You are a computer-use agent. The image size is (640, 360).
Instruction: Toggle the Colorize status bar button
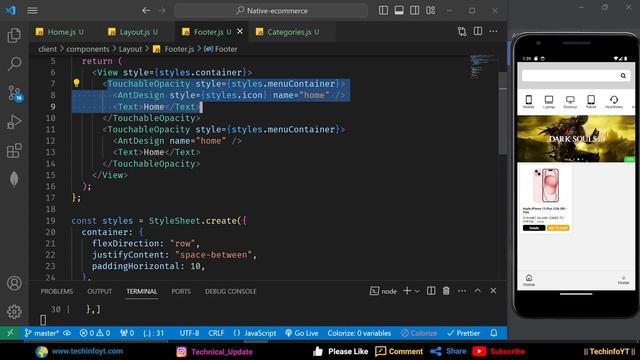click(x=419, y=333)
